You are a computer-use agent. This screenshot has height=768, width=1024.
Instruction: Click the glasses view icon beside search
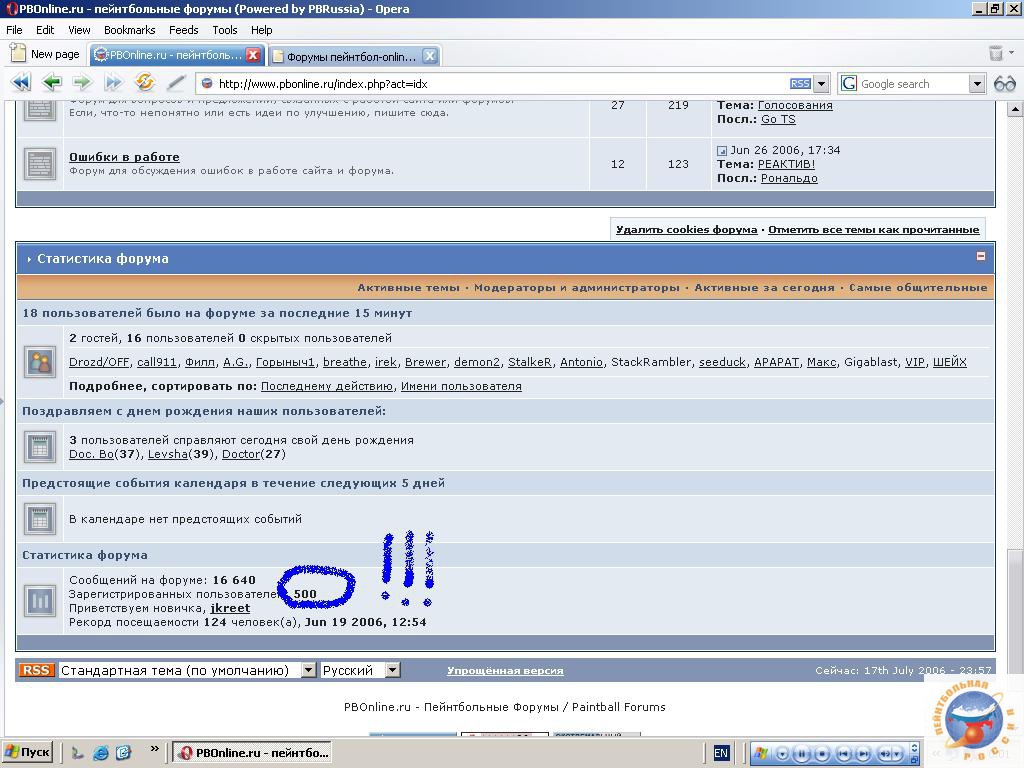tap(1004, 84)
